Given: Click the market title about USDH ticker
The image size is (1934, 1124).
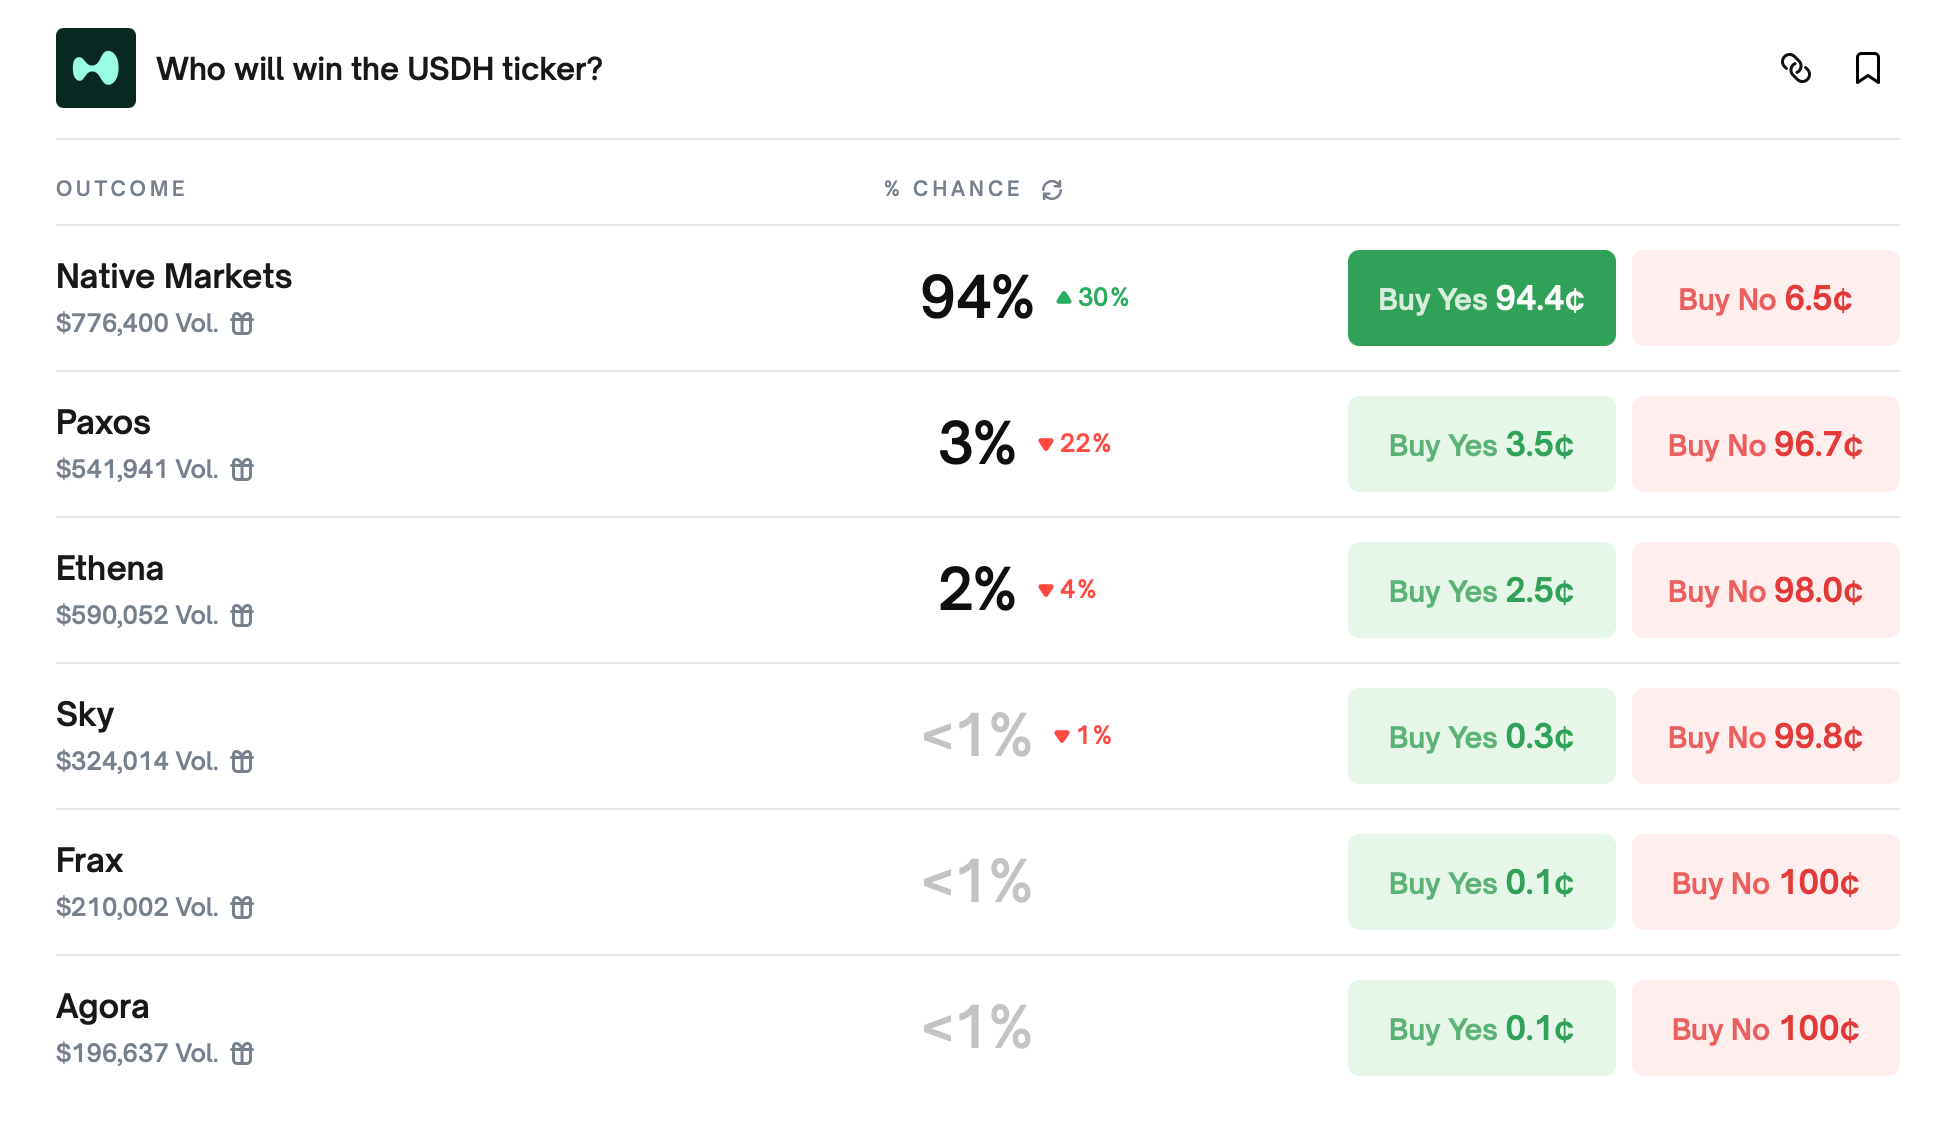Looking at the screenshot, I should point(379,69).
